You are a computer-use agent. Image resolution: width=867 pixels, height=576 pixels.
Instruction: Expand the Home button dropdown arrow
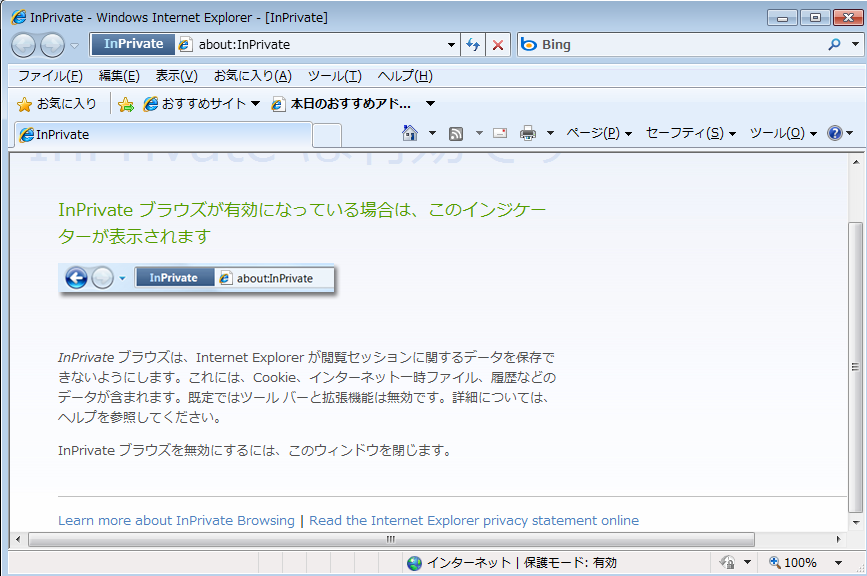click(432, 133)
